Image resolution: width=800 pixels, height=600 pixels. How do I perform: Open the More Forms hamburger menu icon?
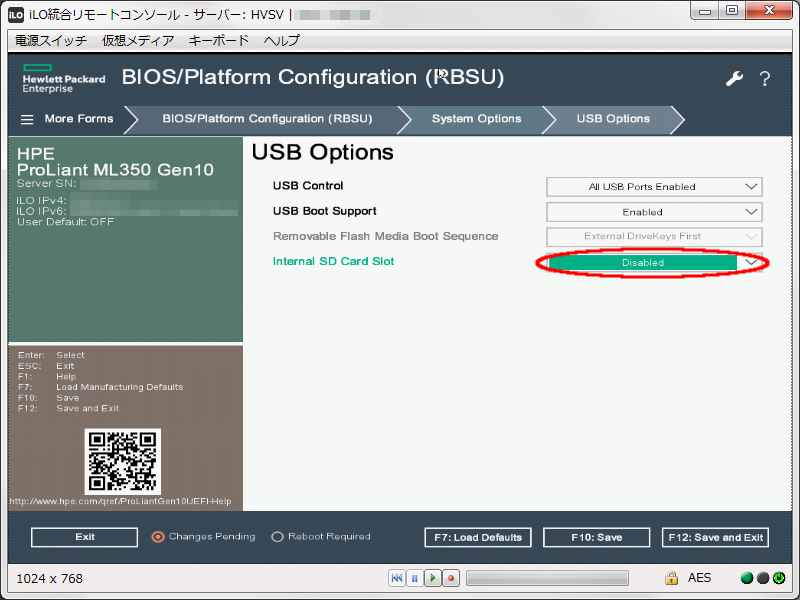[27, 119]
